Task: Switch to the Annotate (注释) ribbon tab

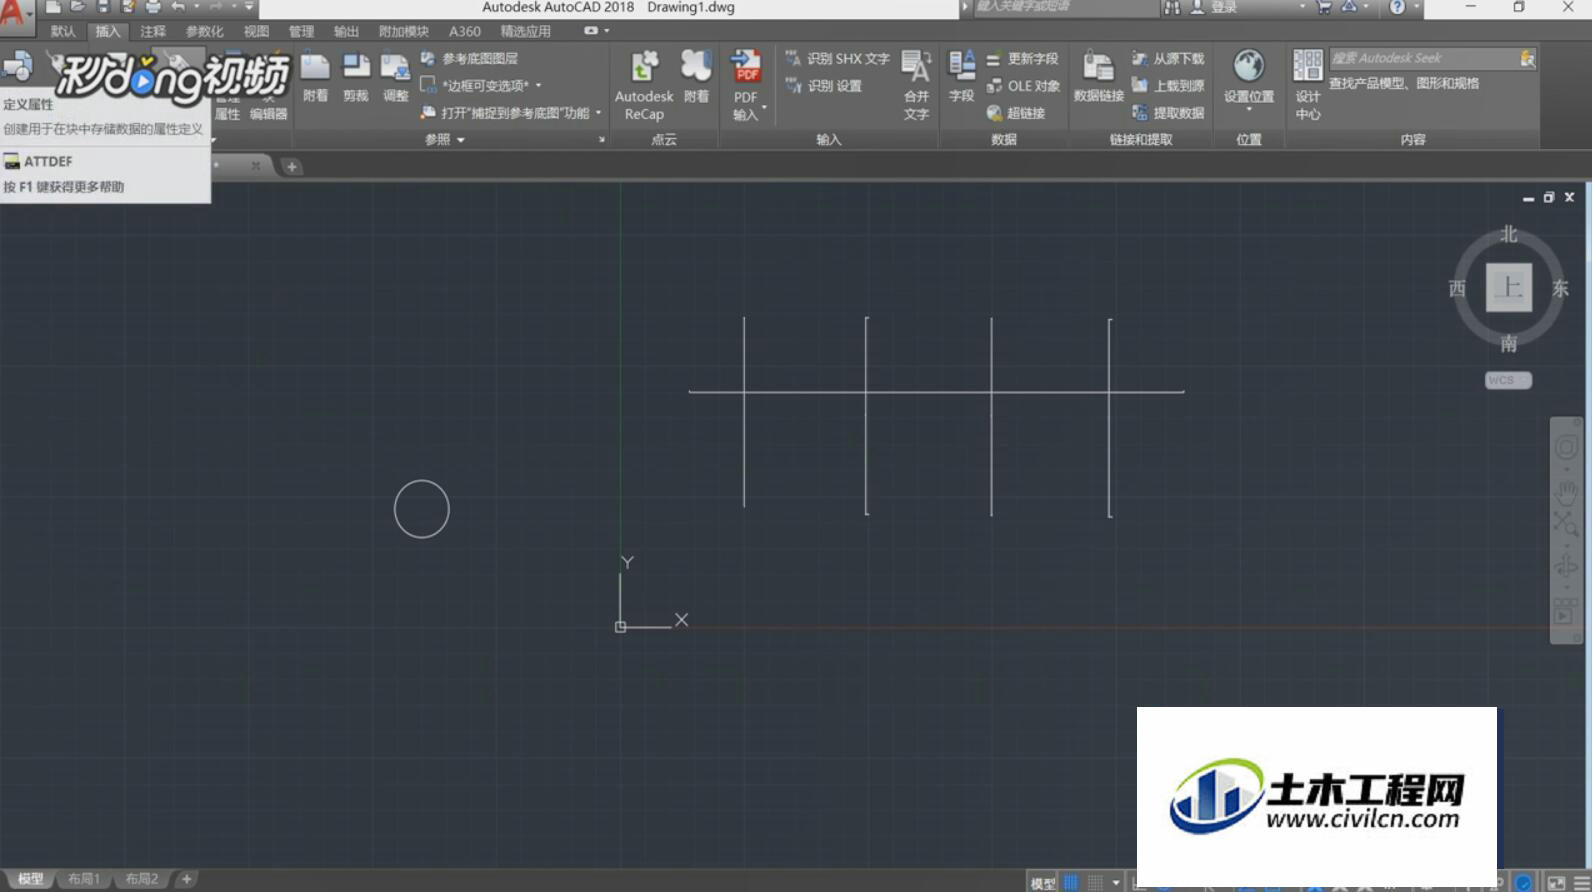Action: point(153,31)
